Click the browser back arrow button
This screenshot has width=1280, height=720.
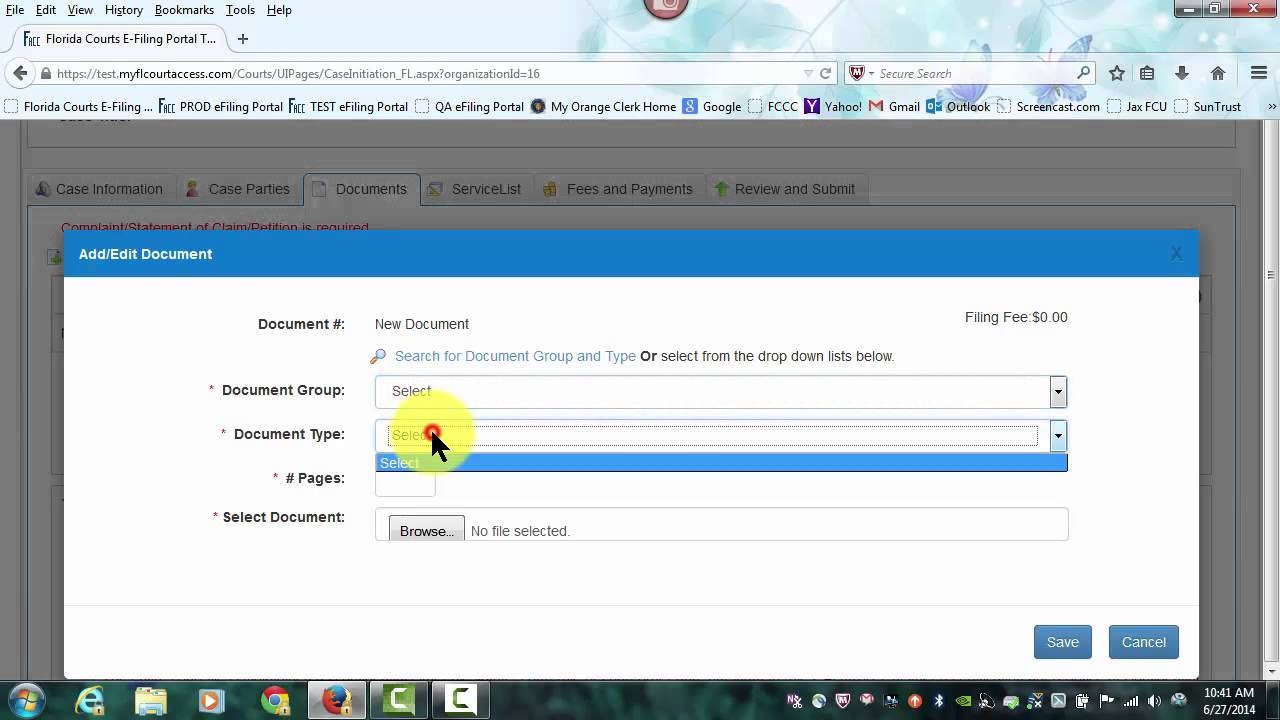(20, 73)
